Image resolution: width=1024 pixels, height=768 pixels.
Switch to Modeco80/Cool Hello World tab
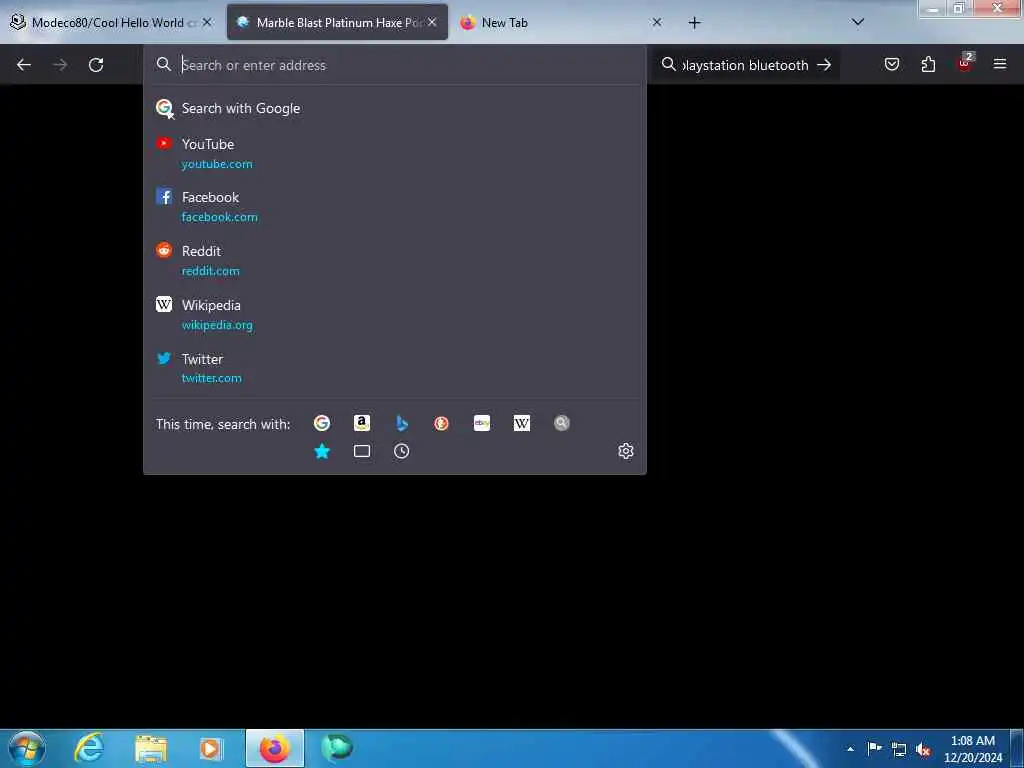112,22
